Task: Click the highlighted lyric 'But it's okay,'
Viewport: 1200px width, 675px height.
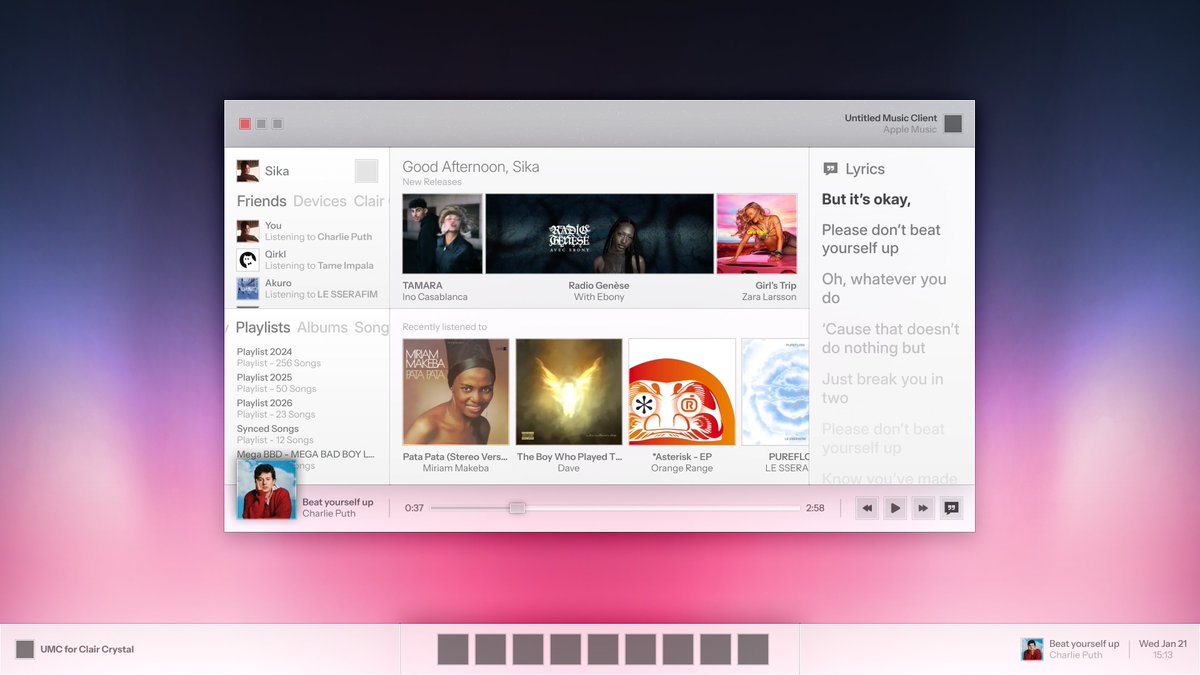Action: click(x=866, y=199)
